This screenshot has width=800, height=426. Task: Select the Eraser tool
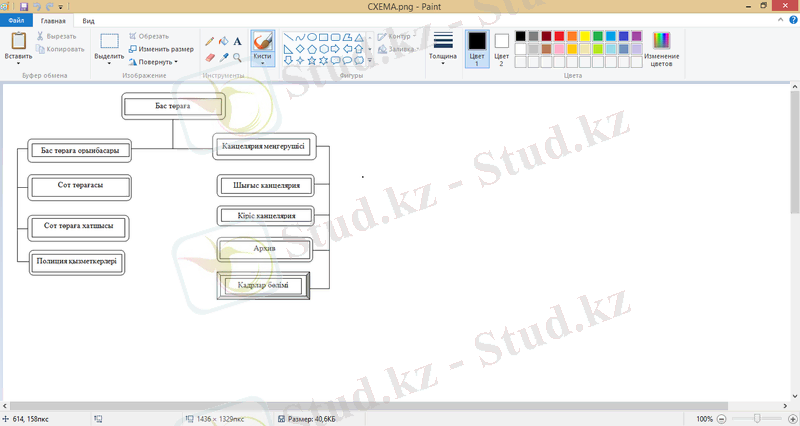point(210,58)
